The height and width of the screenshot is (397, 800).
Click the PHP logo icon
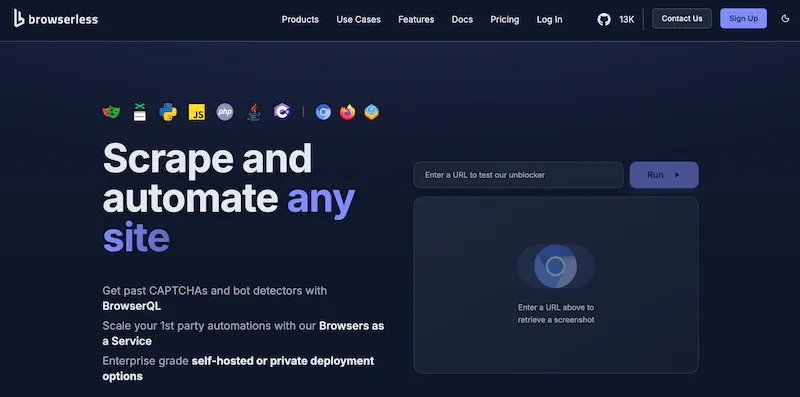tap(225, 112)
